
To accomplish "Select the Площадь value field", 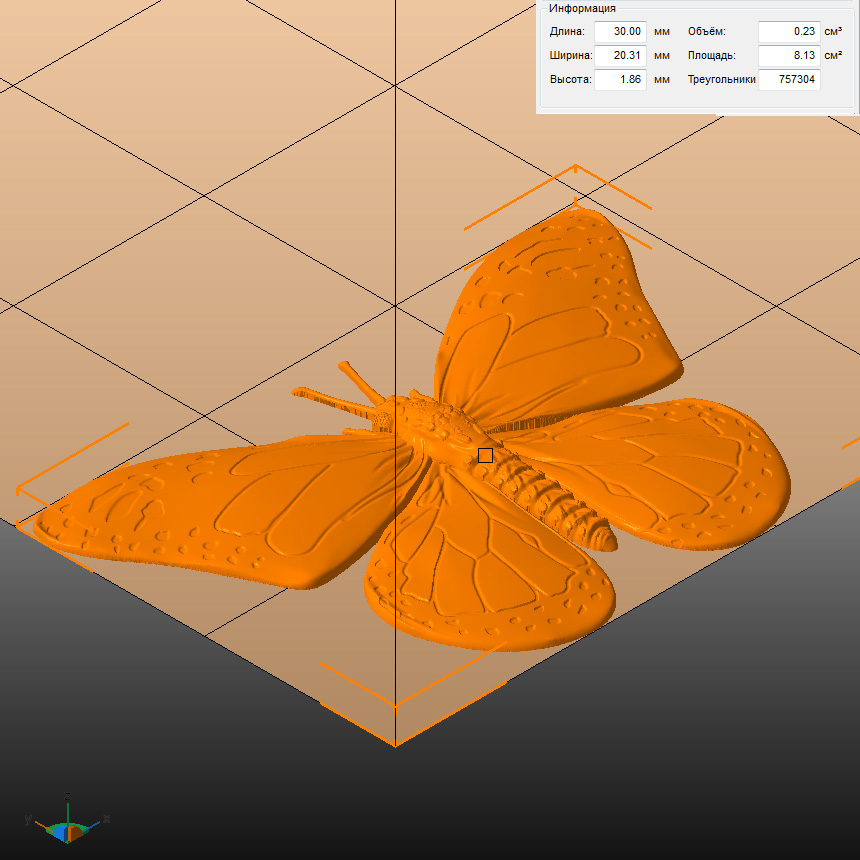I will click(x=788, y=55).
